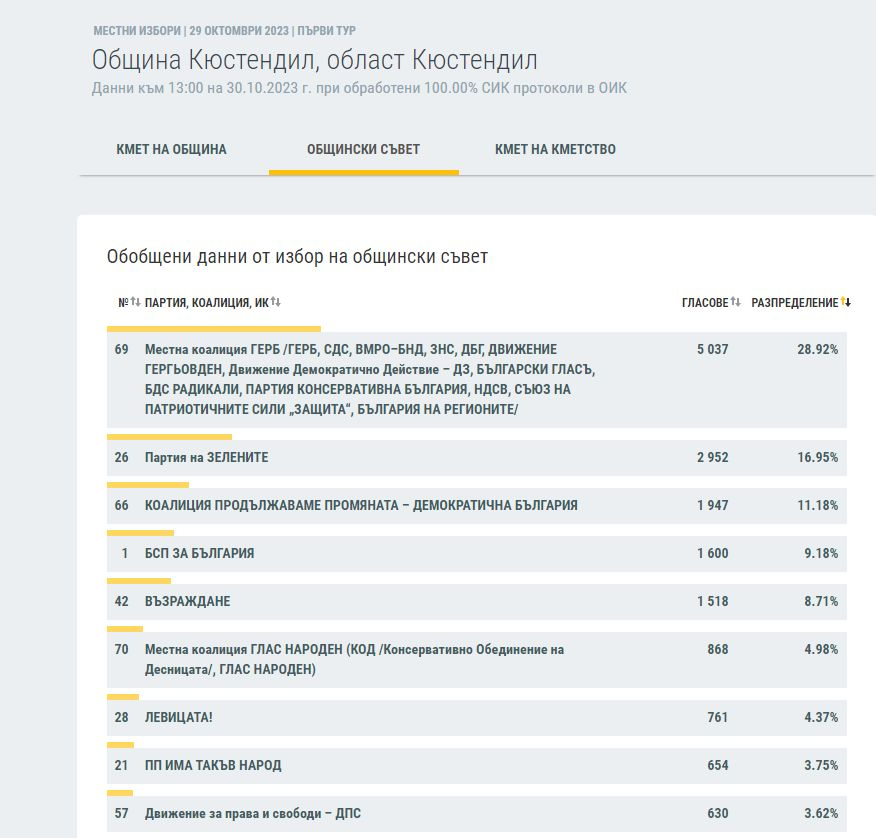Click the Данни към 13:00 на 30.10.2023 subtitle

pyautogui.click(x=359, y=88)
